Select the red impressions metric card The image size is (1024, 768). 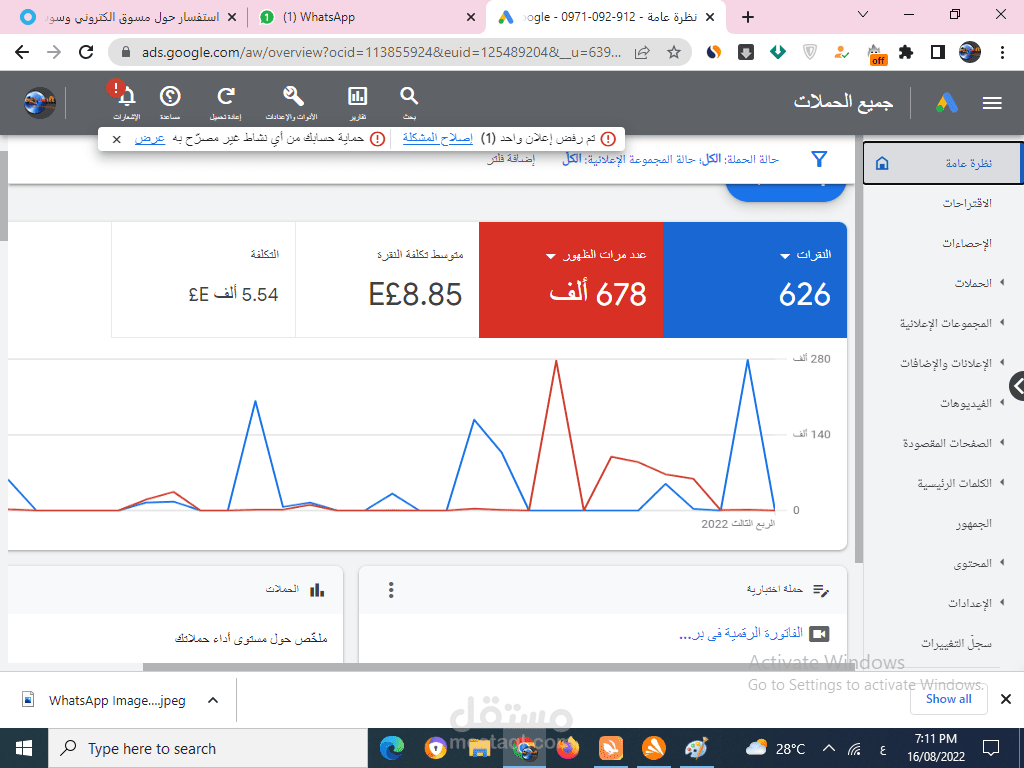pyautogui.click(x=571, y=280)
